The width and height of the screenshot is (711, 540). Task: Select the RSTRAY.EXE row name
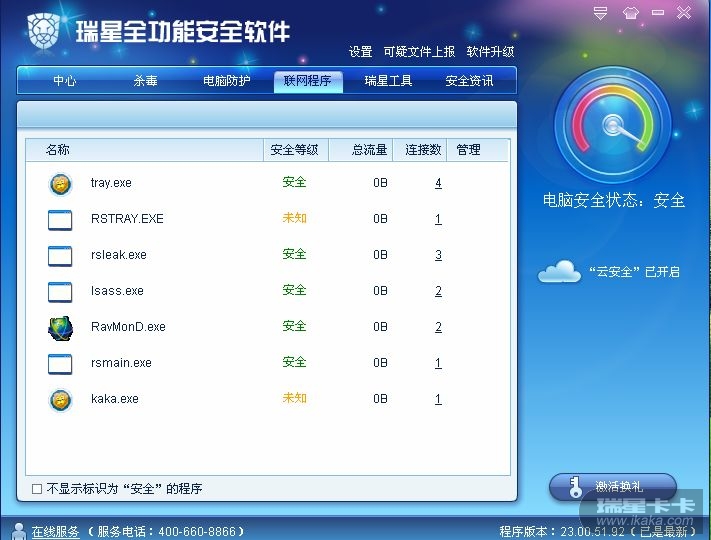(127, 219)
